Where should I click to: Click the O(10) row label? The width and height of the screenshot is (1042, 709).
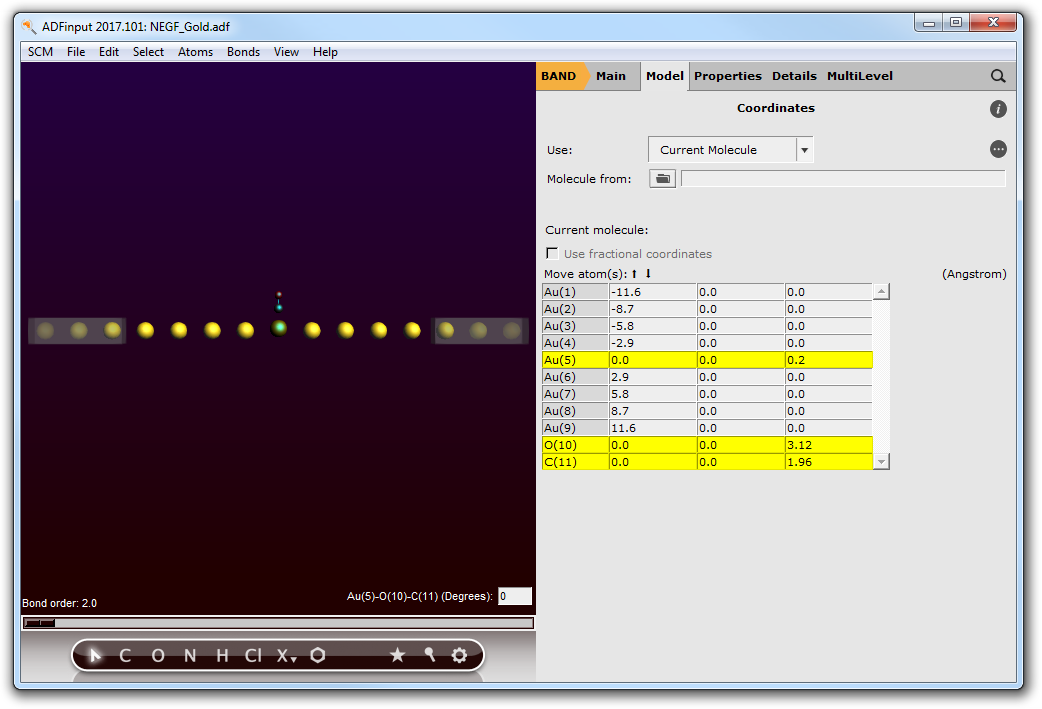[x=575, y=445]
